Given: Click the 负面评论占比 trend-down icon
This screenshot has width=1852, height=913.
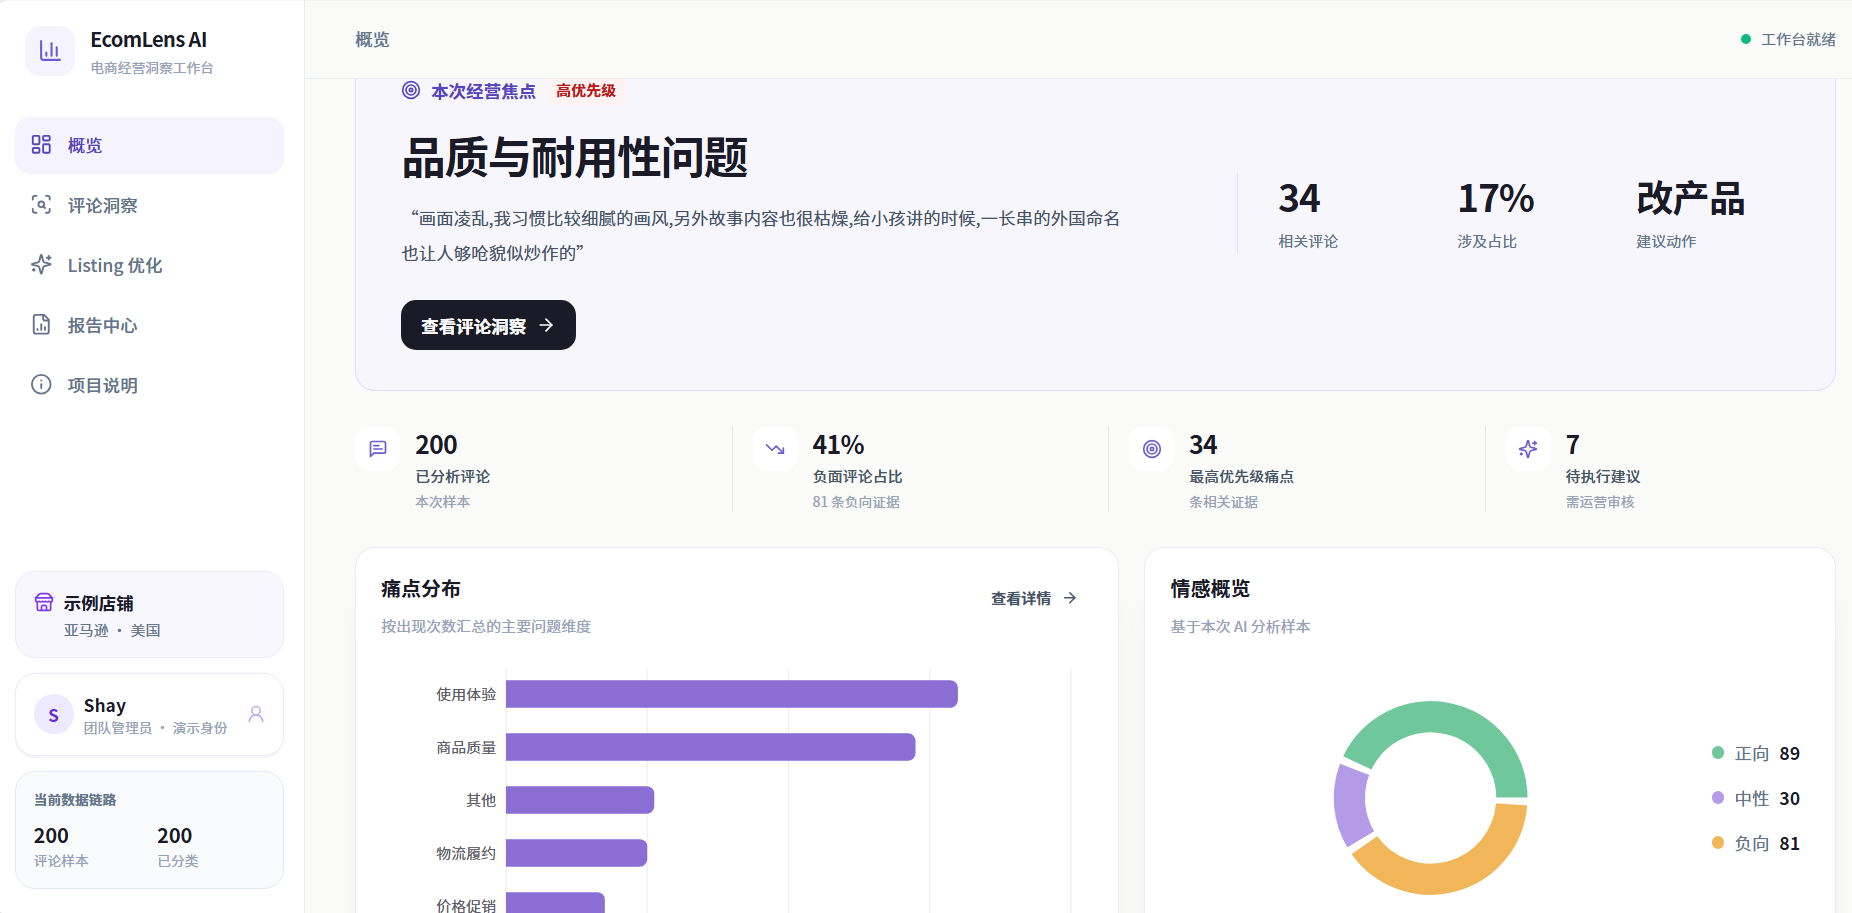Looking at the screenshot, I should point(775,449).
